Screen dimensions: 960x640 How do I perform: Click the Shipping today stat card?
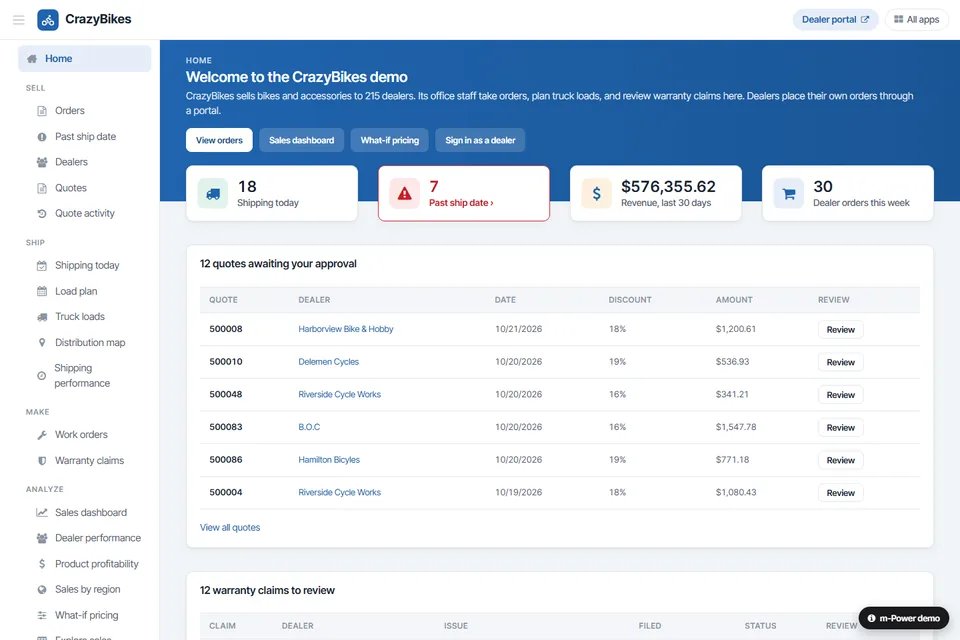[272, 194]
